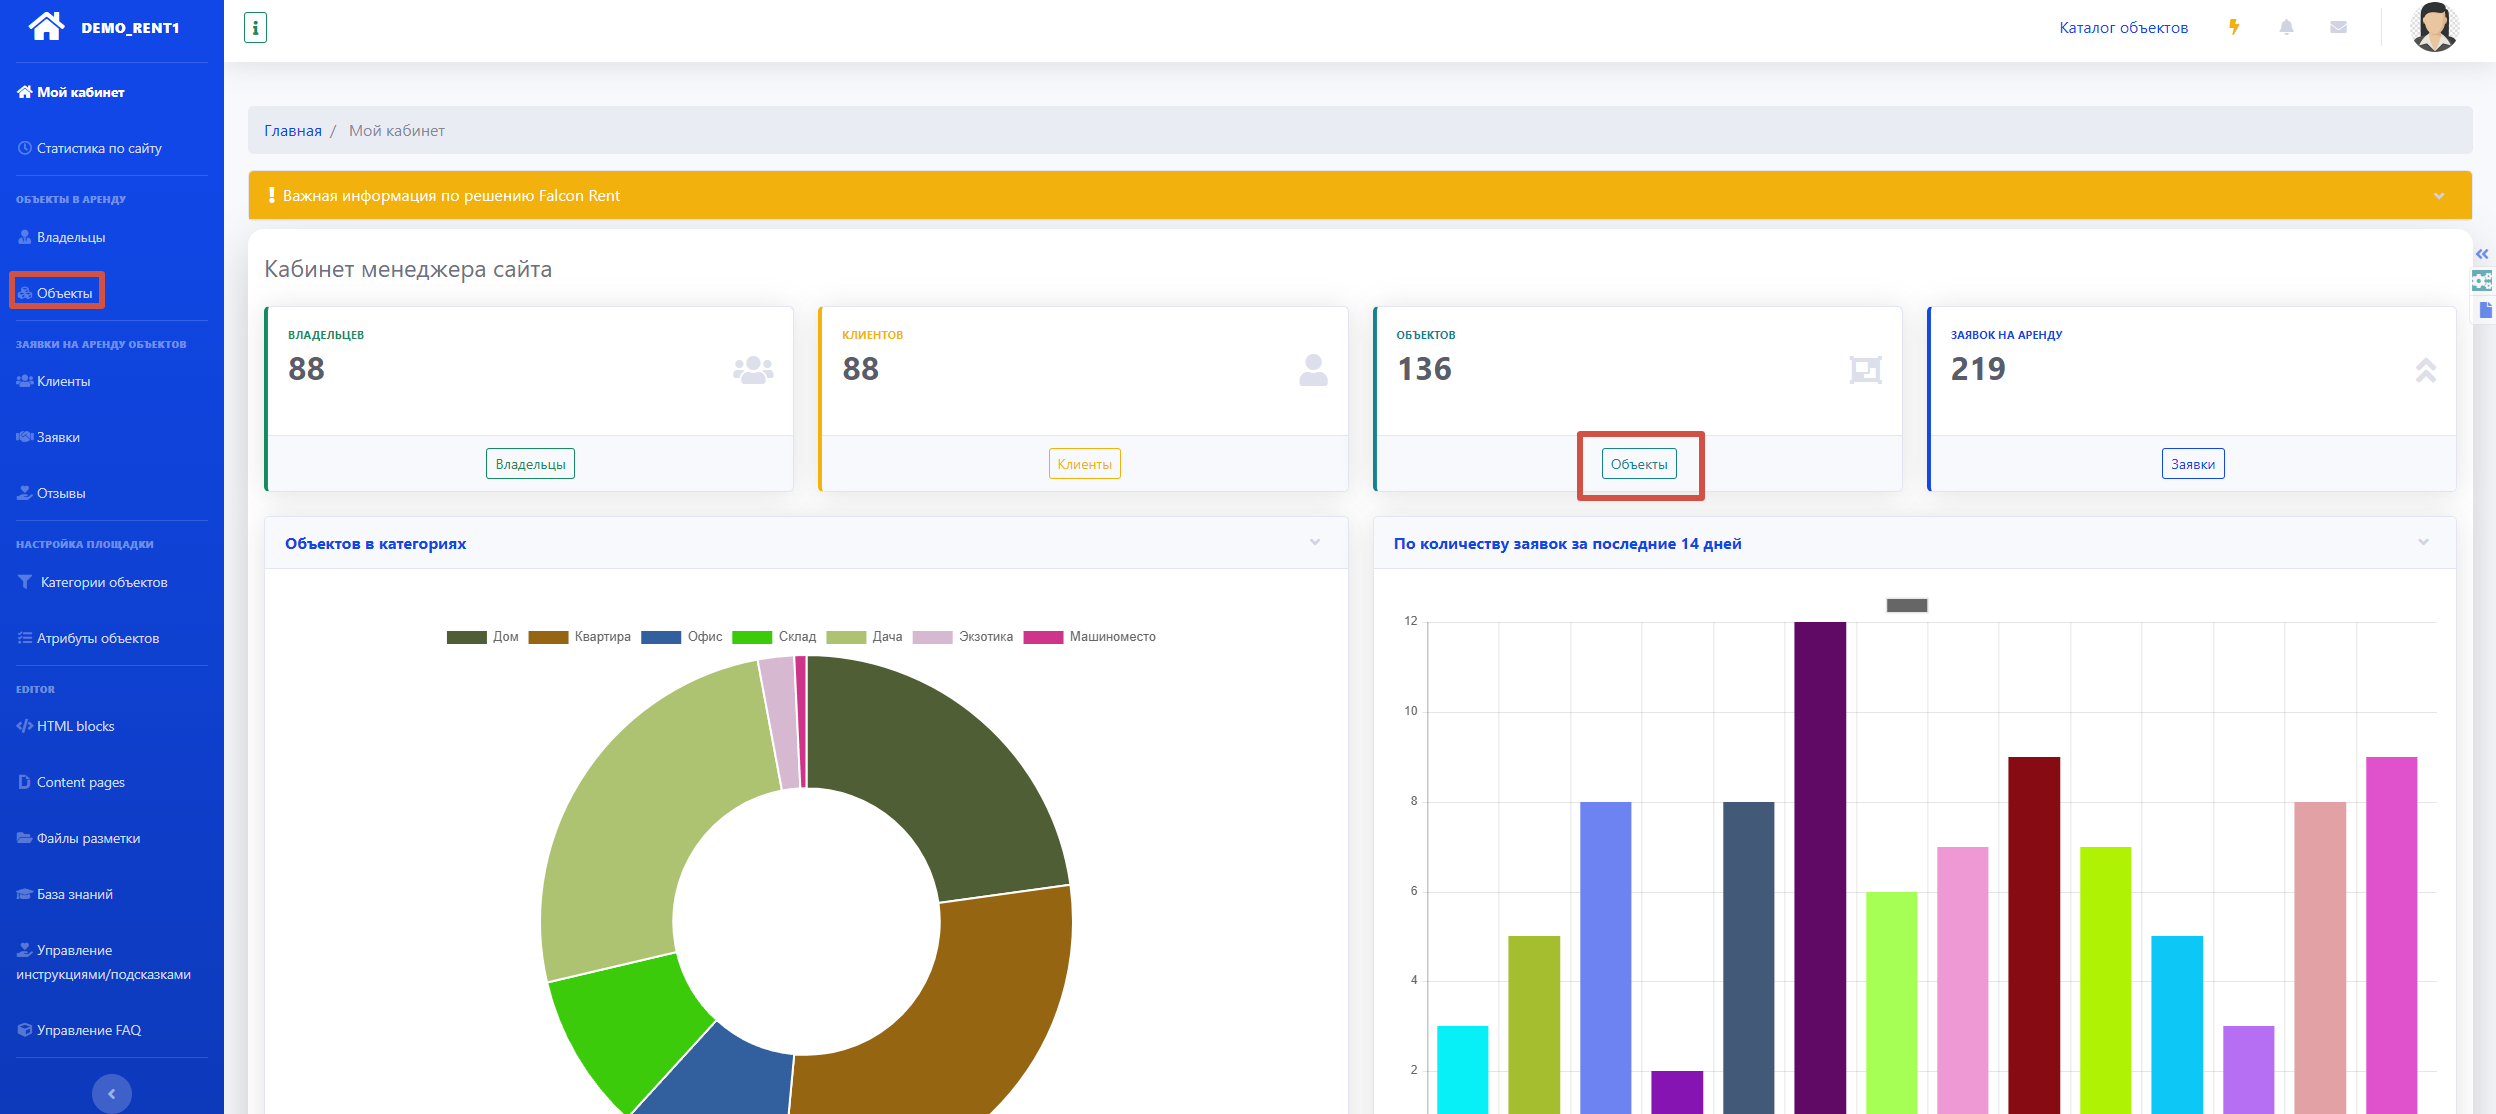
Task: Open Каталог объектов link
Action: [2123, 28]
